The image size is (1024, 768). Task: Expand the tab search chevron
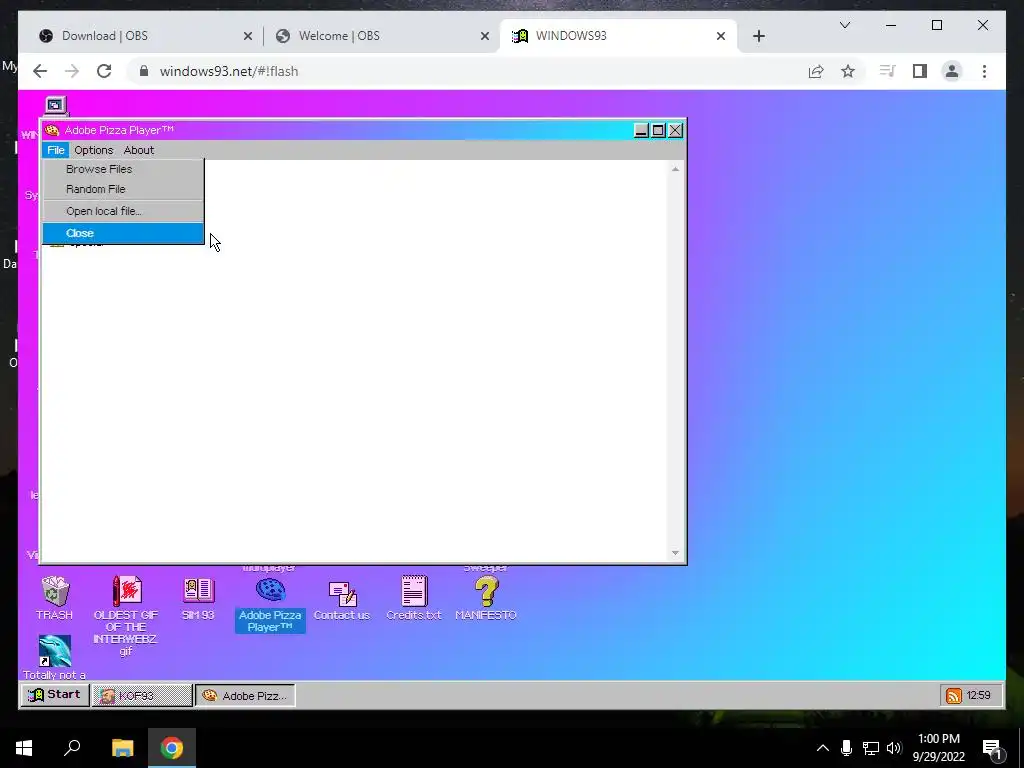pyautogui.click(x=844, y=25)
